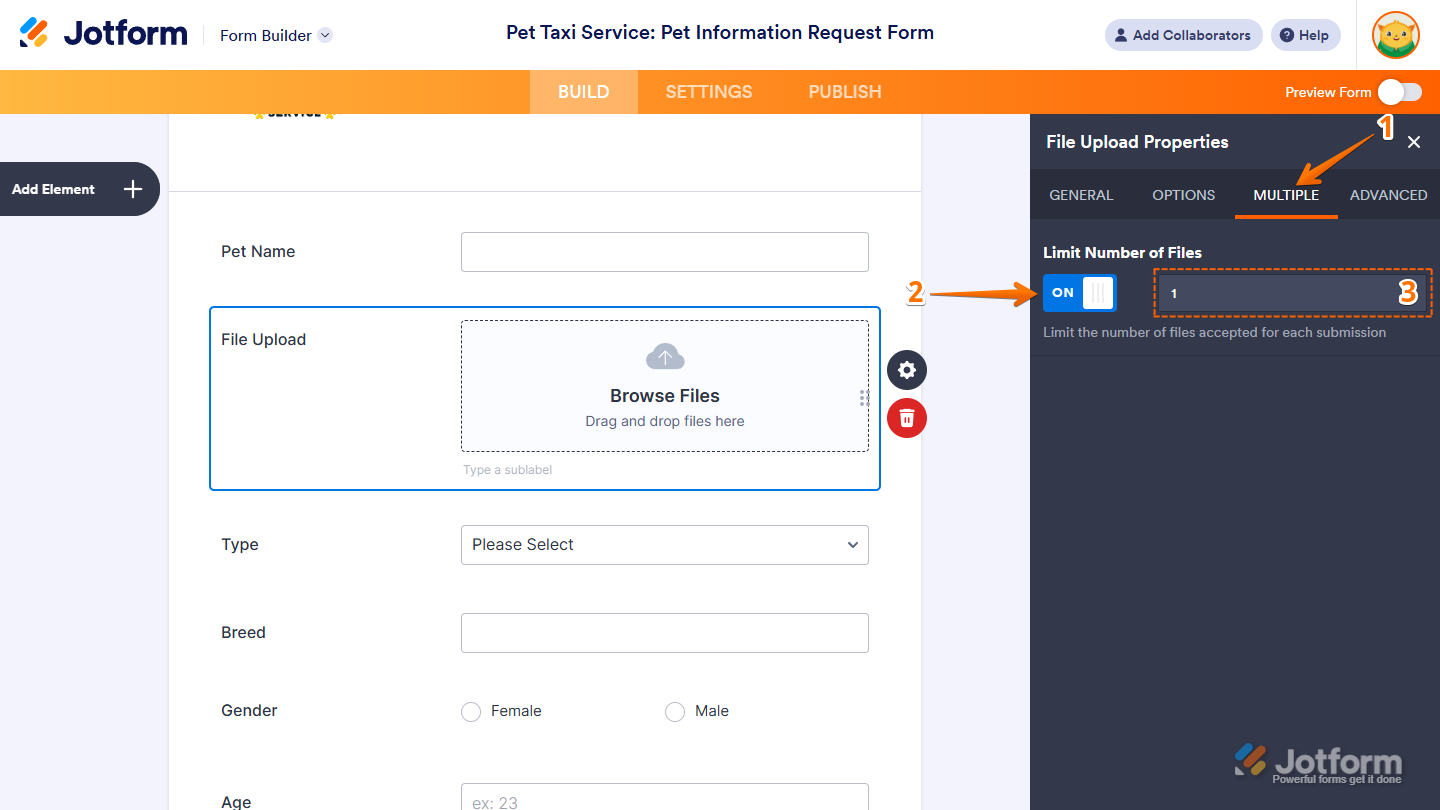Click the file limit number input
The width and height of the screenshot is (1440, 810).
(x=1280, y=293)
